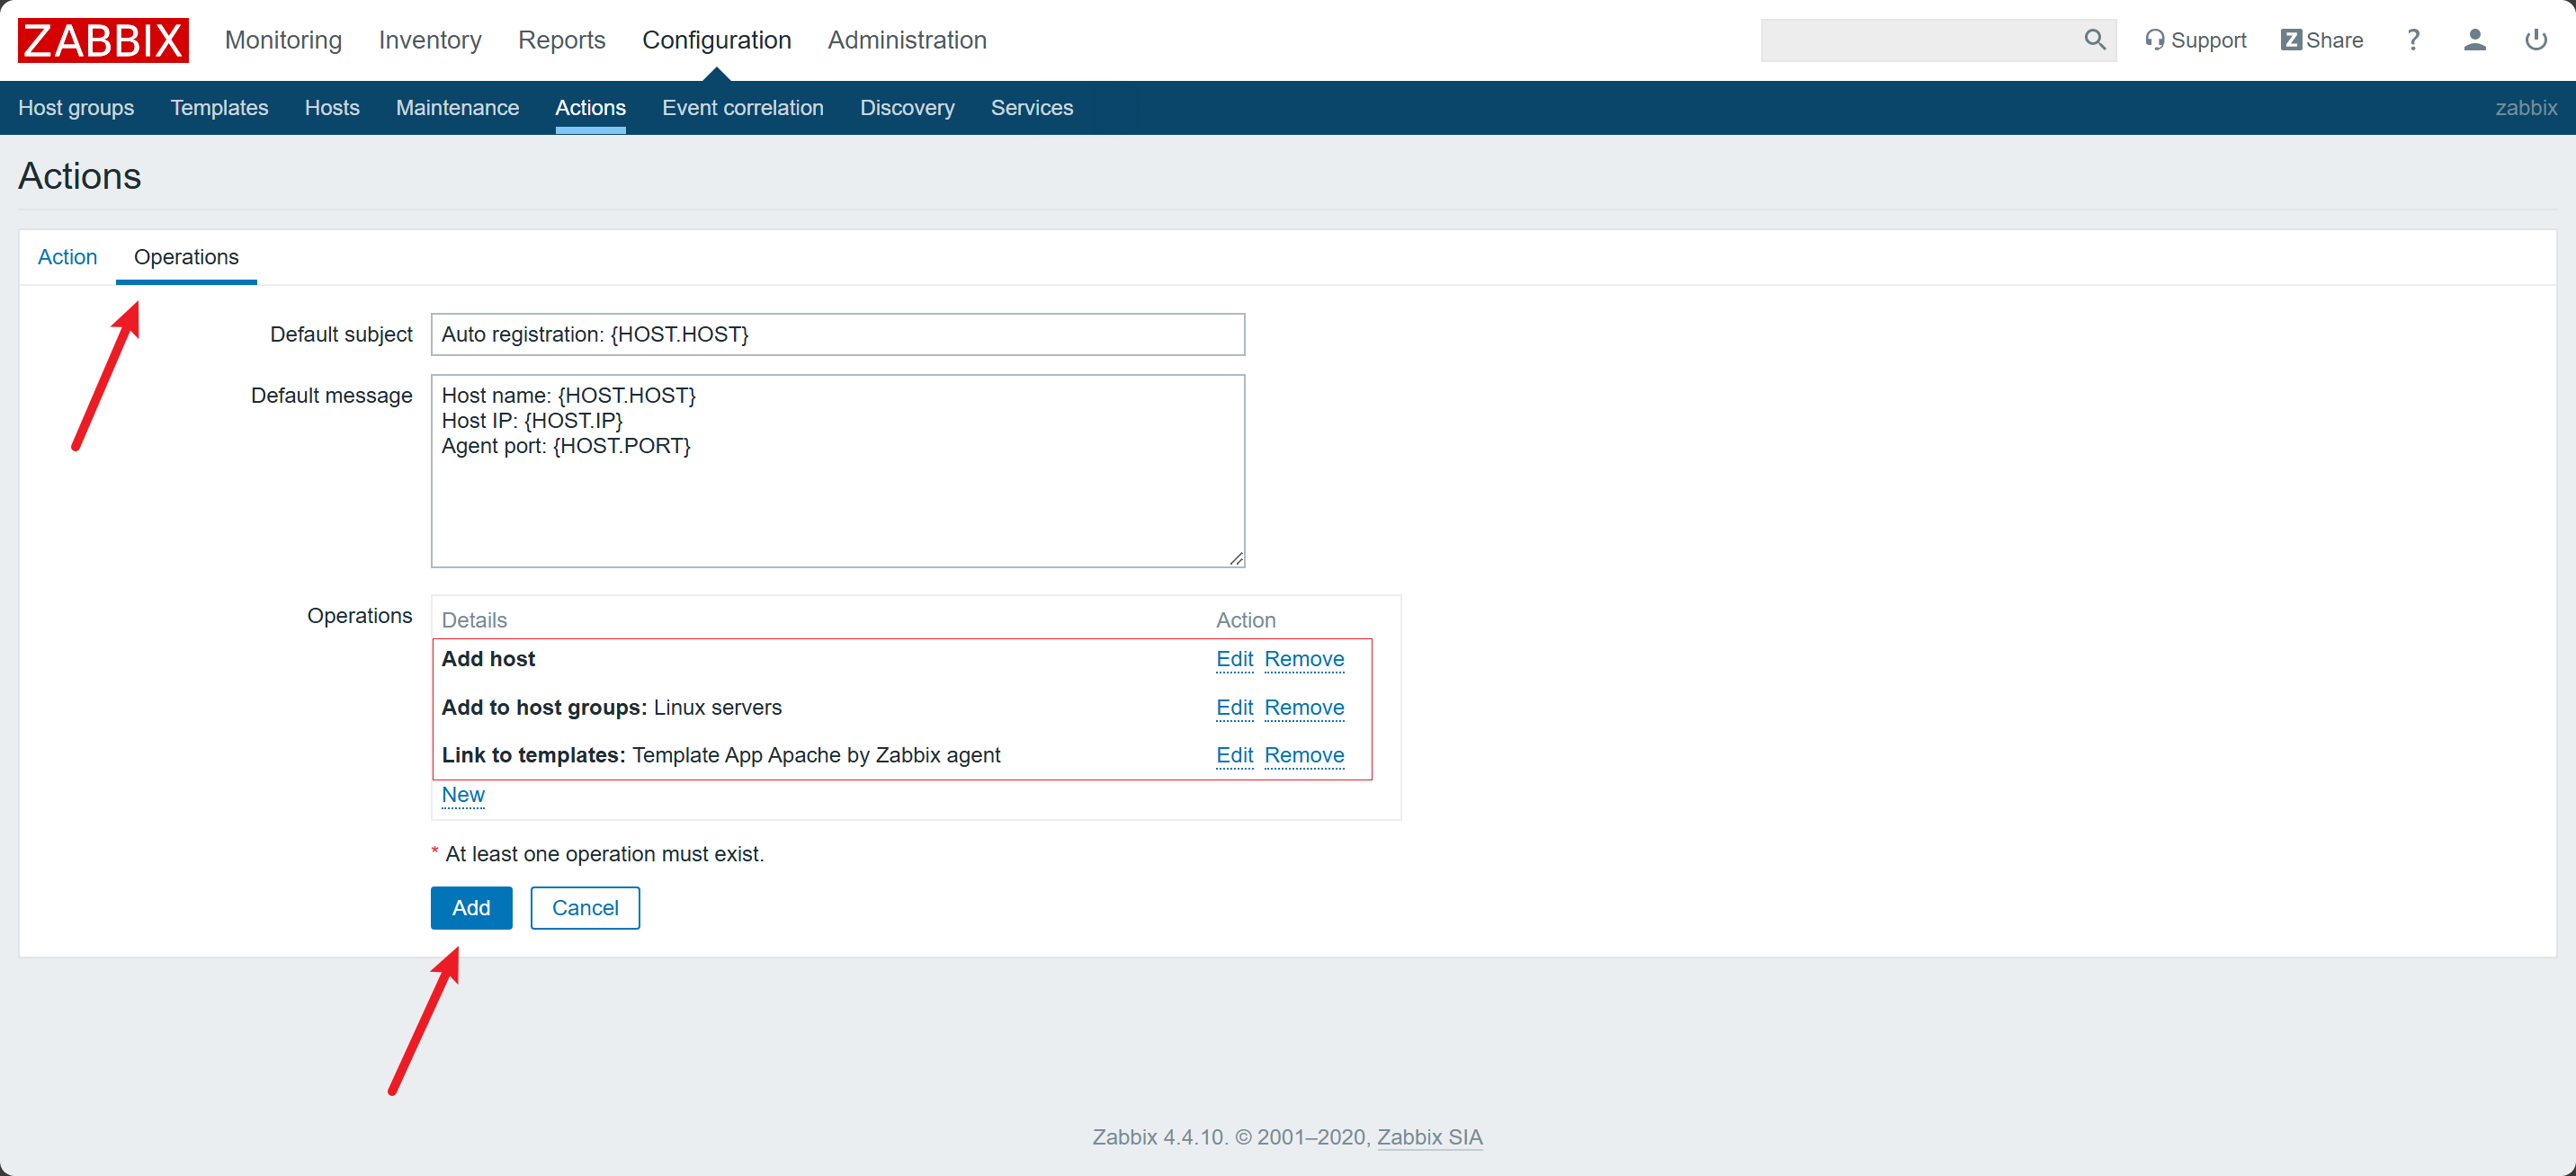This screenshot has width=2576, height=1176.
Task: Open Support via headset icon
Action: click(x=2154, y=40)
